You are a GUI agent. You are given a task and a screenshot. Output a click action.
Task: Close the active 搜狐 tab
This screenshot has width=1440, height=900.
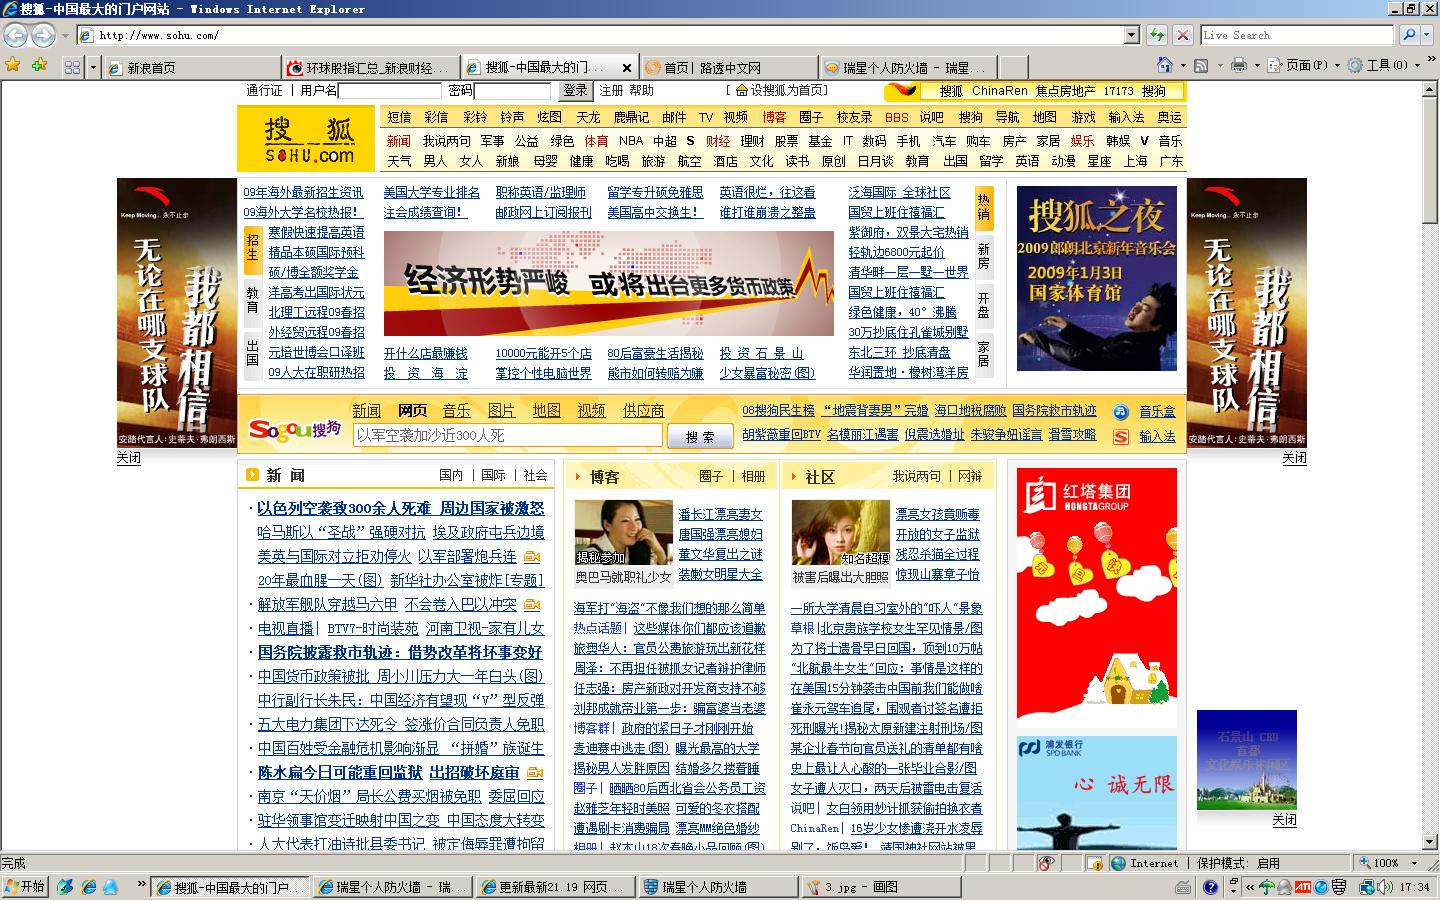(627, 68)
